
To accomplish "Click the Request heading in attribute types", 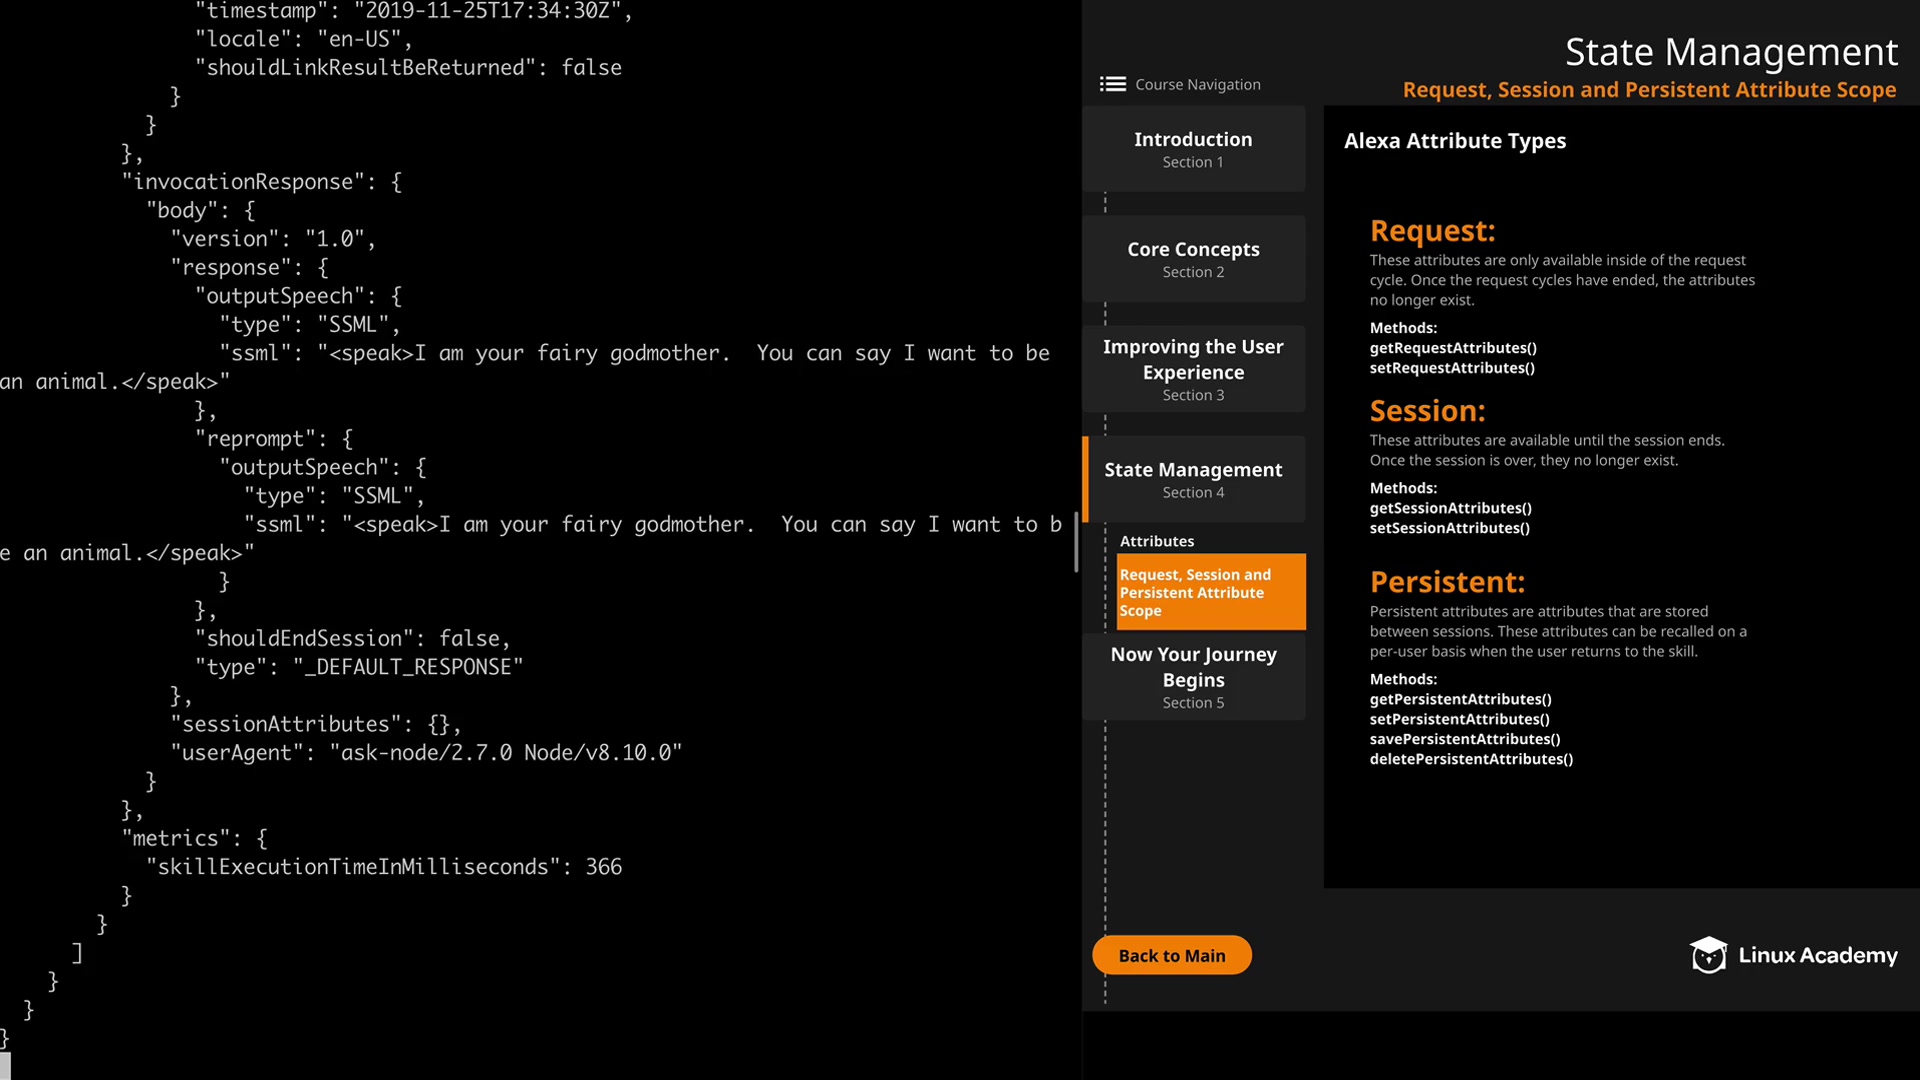I will point(1432,231).
